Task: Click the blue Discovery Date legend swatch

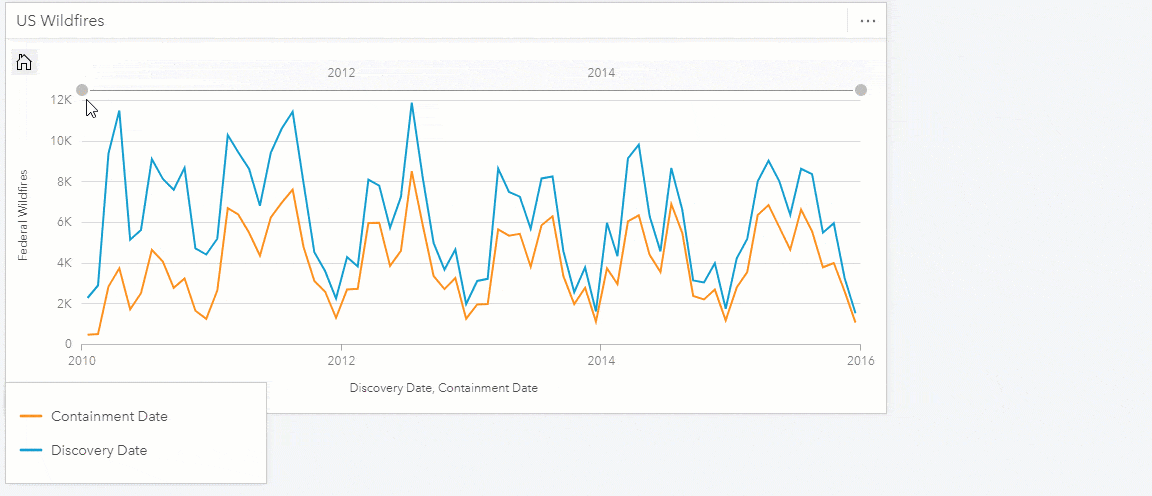Action: tap(31, 450)
